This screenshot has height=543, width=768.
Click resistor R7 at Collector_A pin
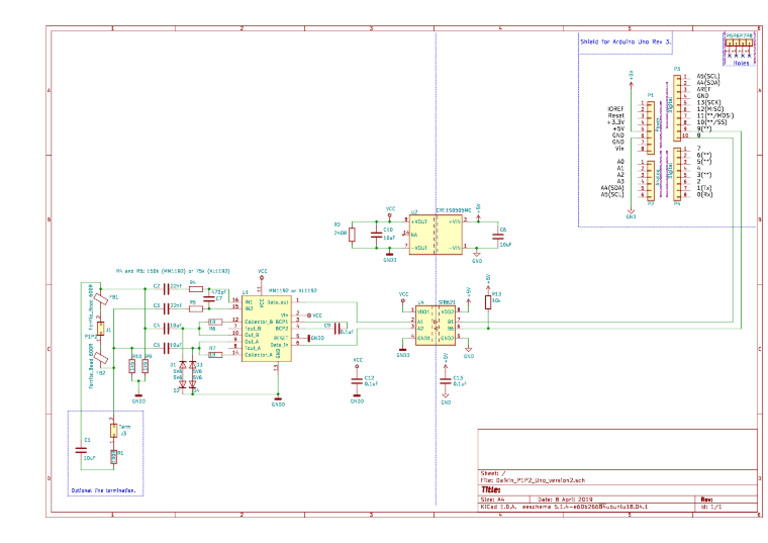(215, 354)
